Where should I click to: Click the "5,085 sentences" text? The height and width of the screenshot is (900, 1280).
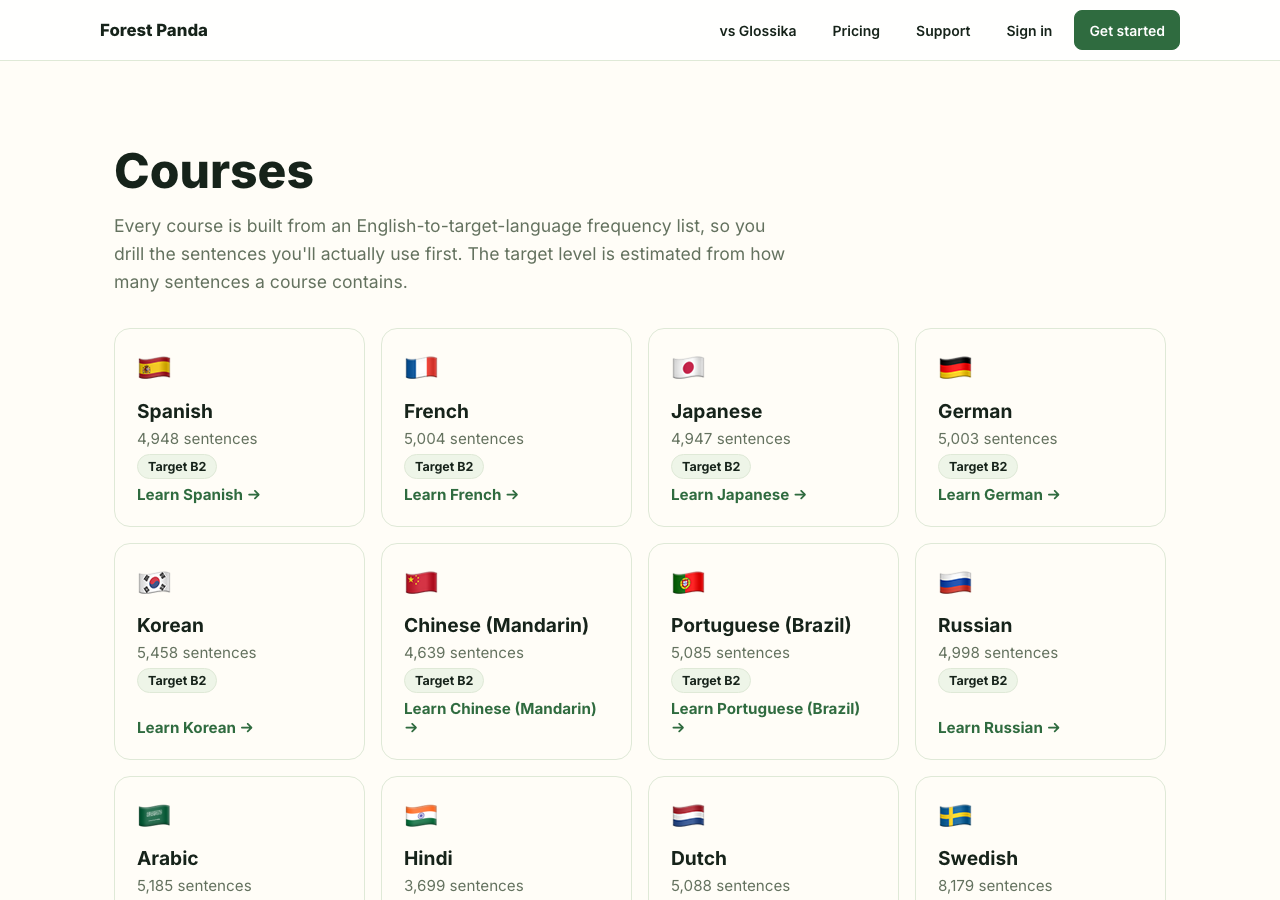point(731,652)
